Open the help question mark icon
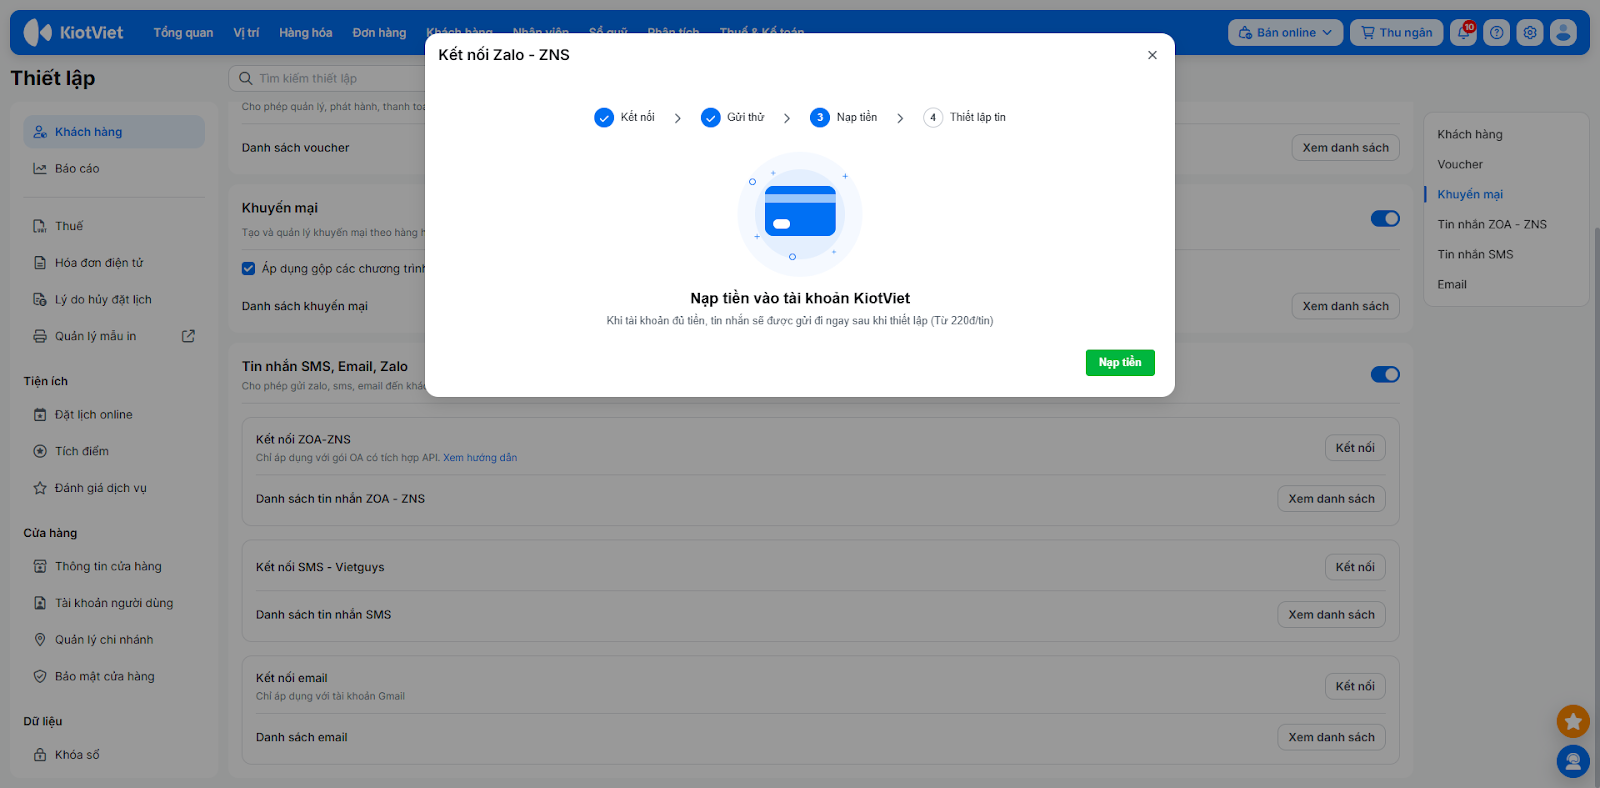Viewport: 1600px width, 788px height. pos(1497,33)
